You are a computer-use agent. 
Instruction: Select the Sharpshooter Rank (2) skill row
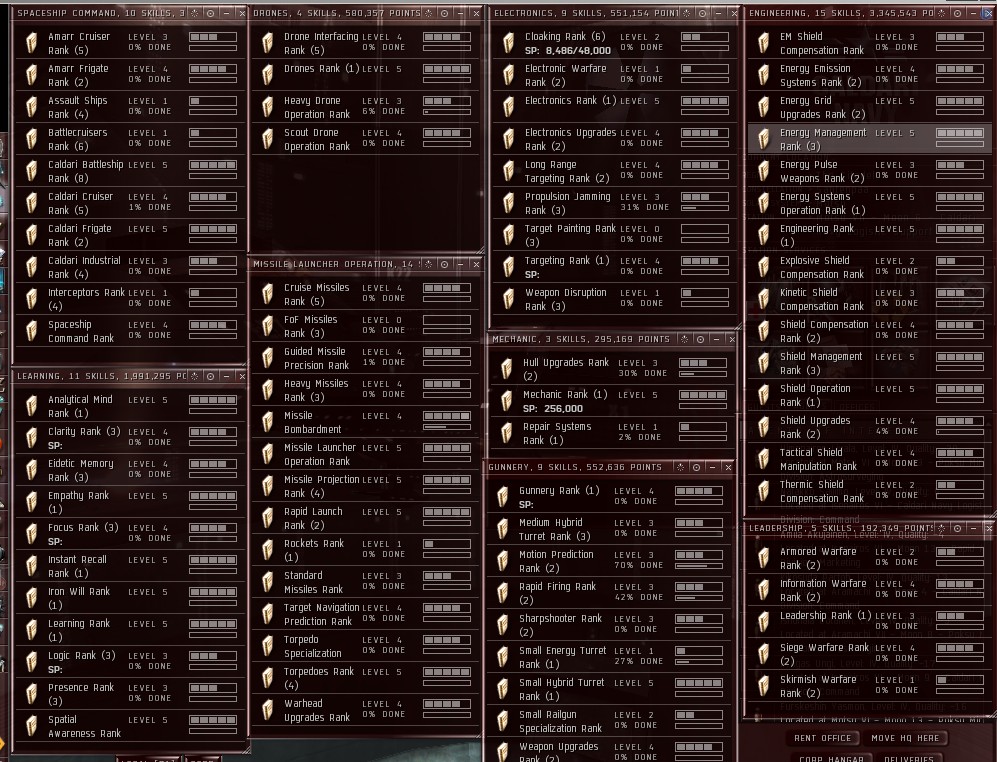click(x=610, y=625)
